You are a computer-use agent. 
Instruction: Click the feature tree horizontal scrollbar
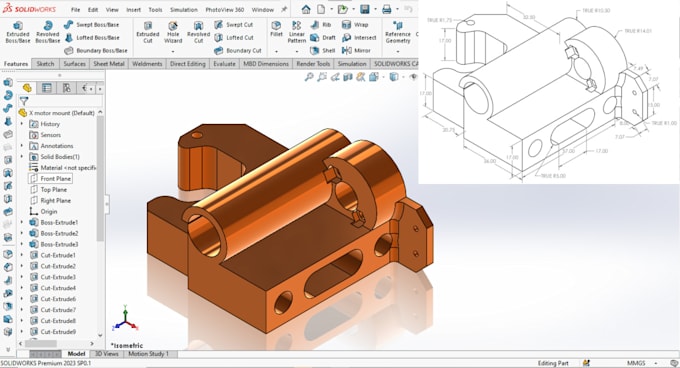41,344
